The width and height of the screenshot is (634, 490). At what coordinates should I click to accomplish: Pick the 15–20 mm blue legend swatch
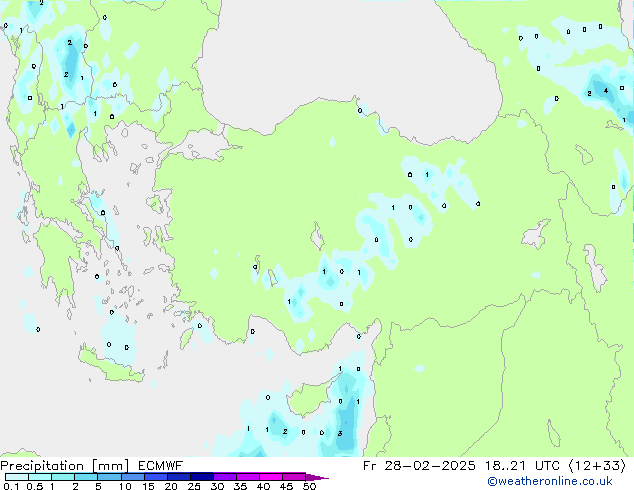155,477
